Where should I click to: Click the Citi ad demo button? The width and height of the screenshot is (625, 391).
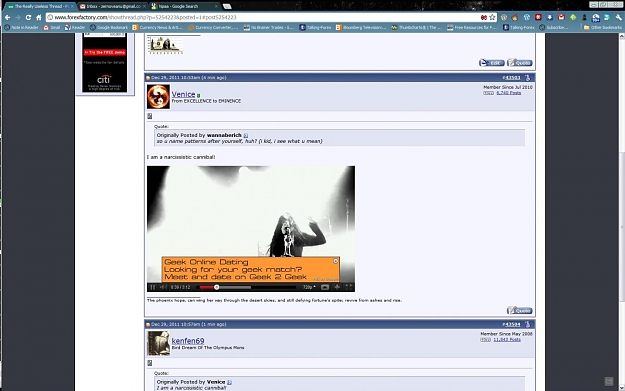(x=105, y=52)
